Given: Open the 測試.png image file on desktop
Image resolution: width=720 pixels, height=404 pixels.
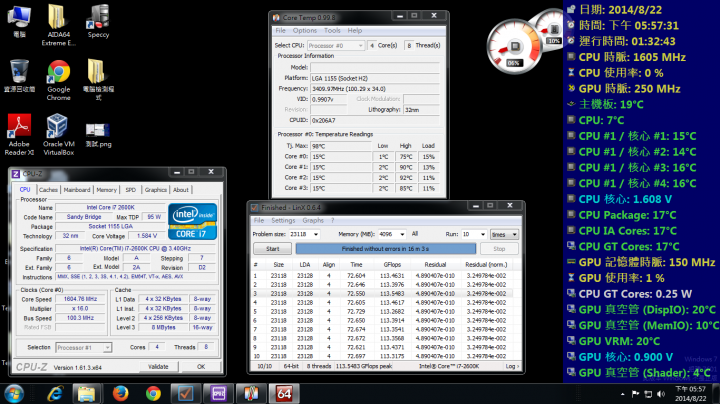Looking at the screenshot, I should [98, 135].
